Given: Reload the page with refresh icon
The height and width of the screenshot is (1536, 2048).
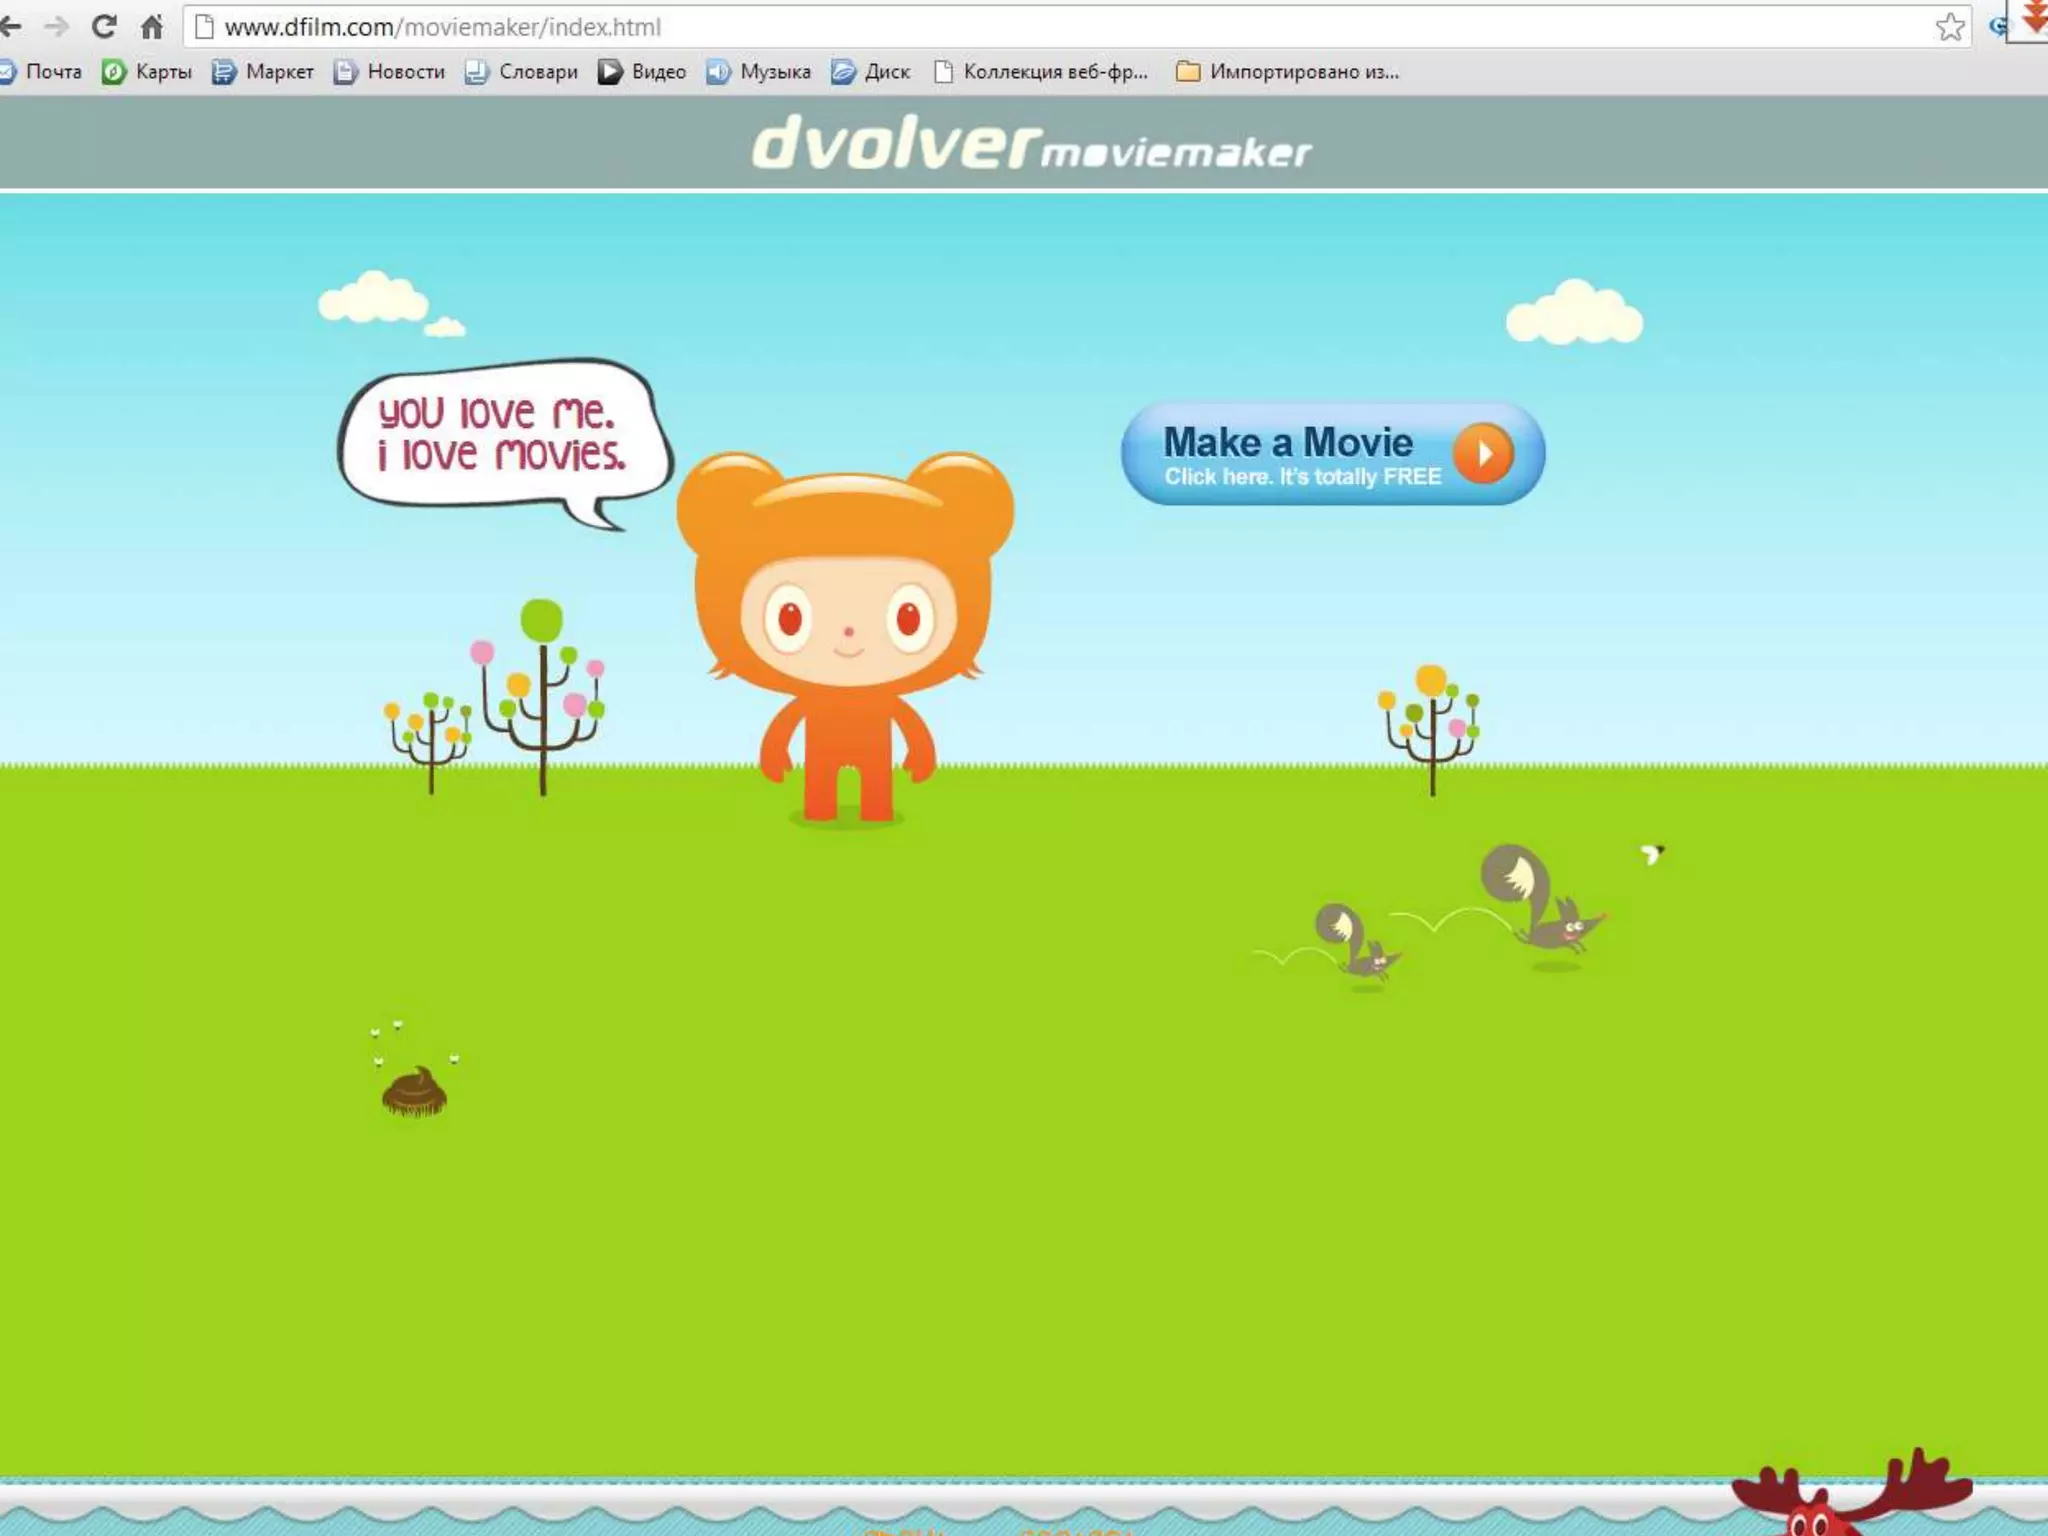Looking at the screenshot, I should click(104, 27).
